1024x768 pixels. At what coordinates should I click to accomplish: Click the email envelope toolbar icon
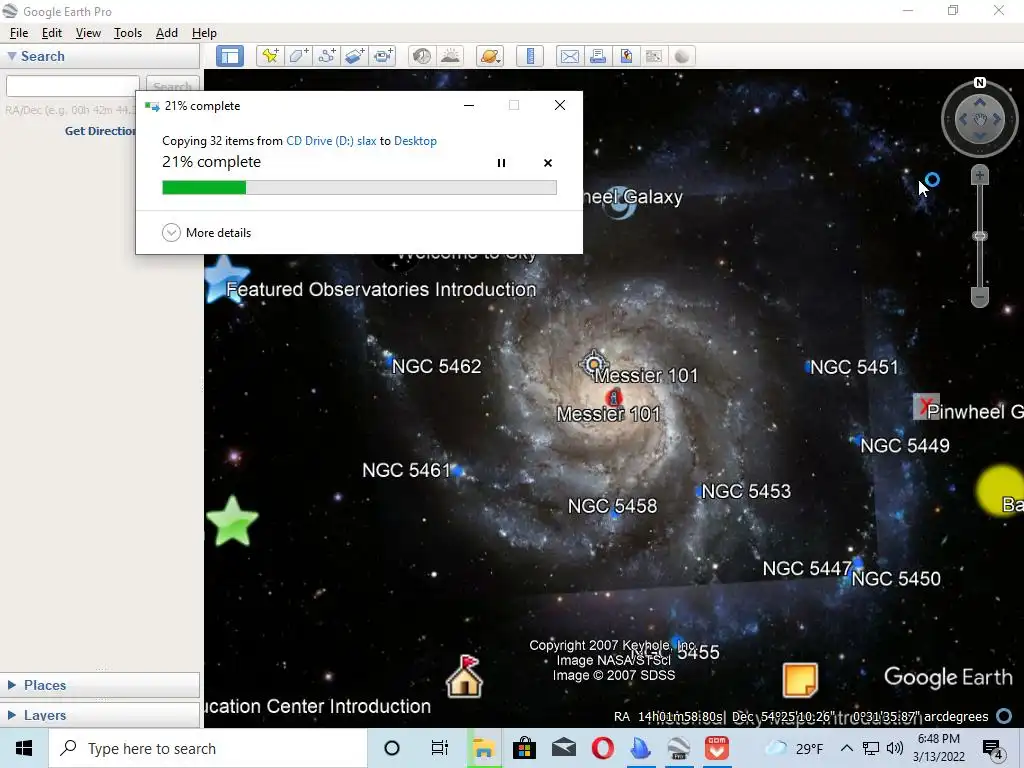(569, 56)
